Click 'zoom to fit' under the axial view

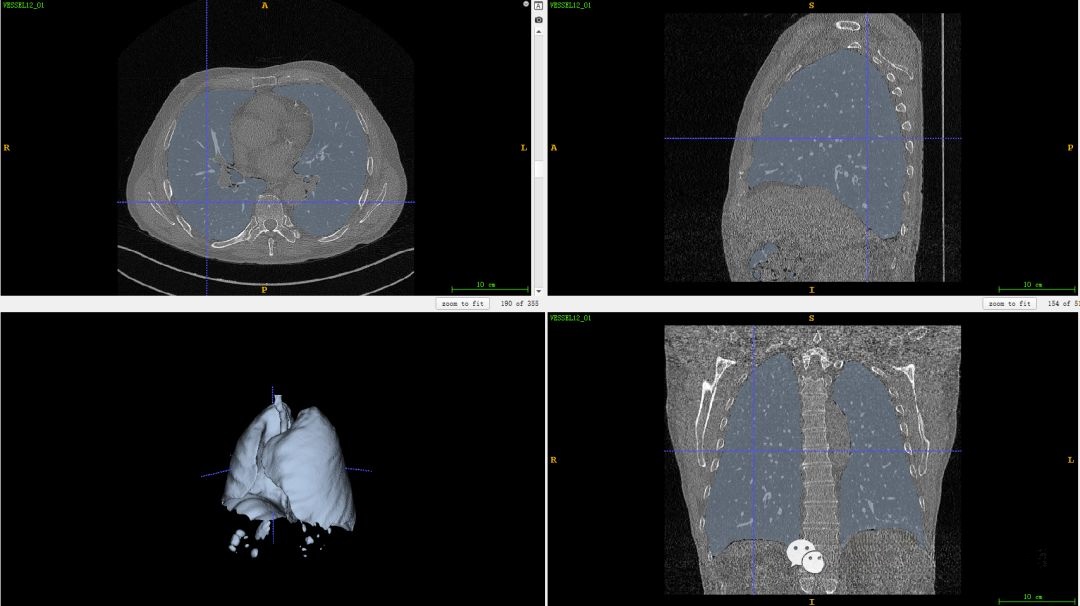pyautogui.click(x=463, y=304)
